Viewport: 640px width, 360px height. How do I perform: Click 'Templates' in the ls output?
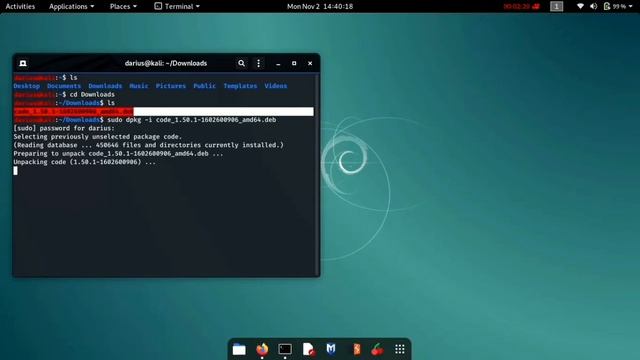pyautogui.click(x=240, y=86)
